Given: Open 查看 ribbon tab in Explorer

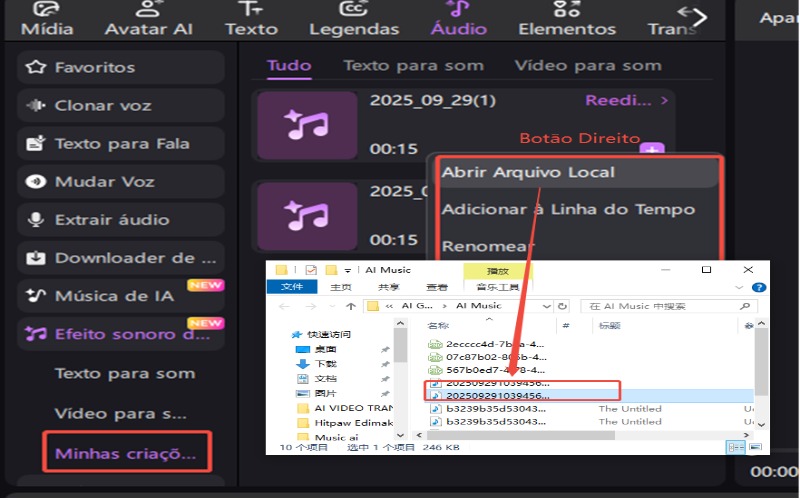Looking at the screenshot, I should (x=437, y=287).
